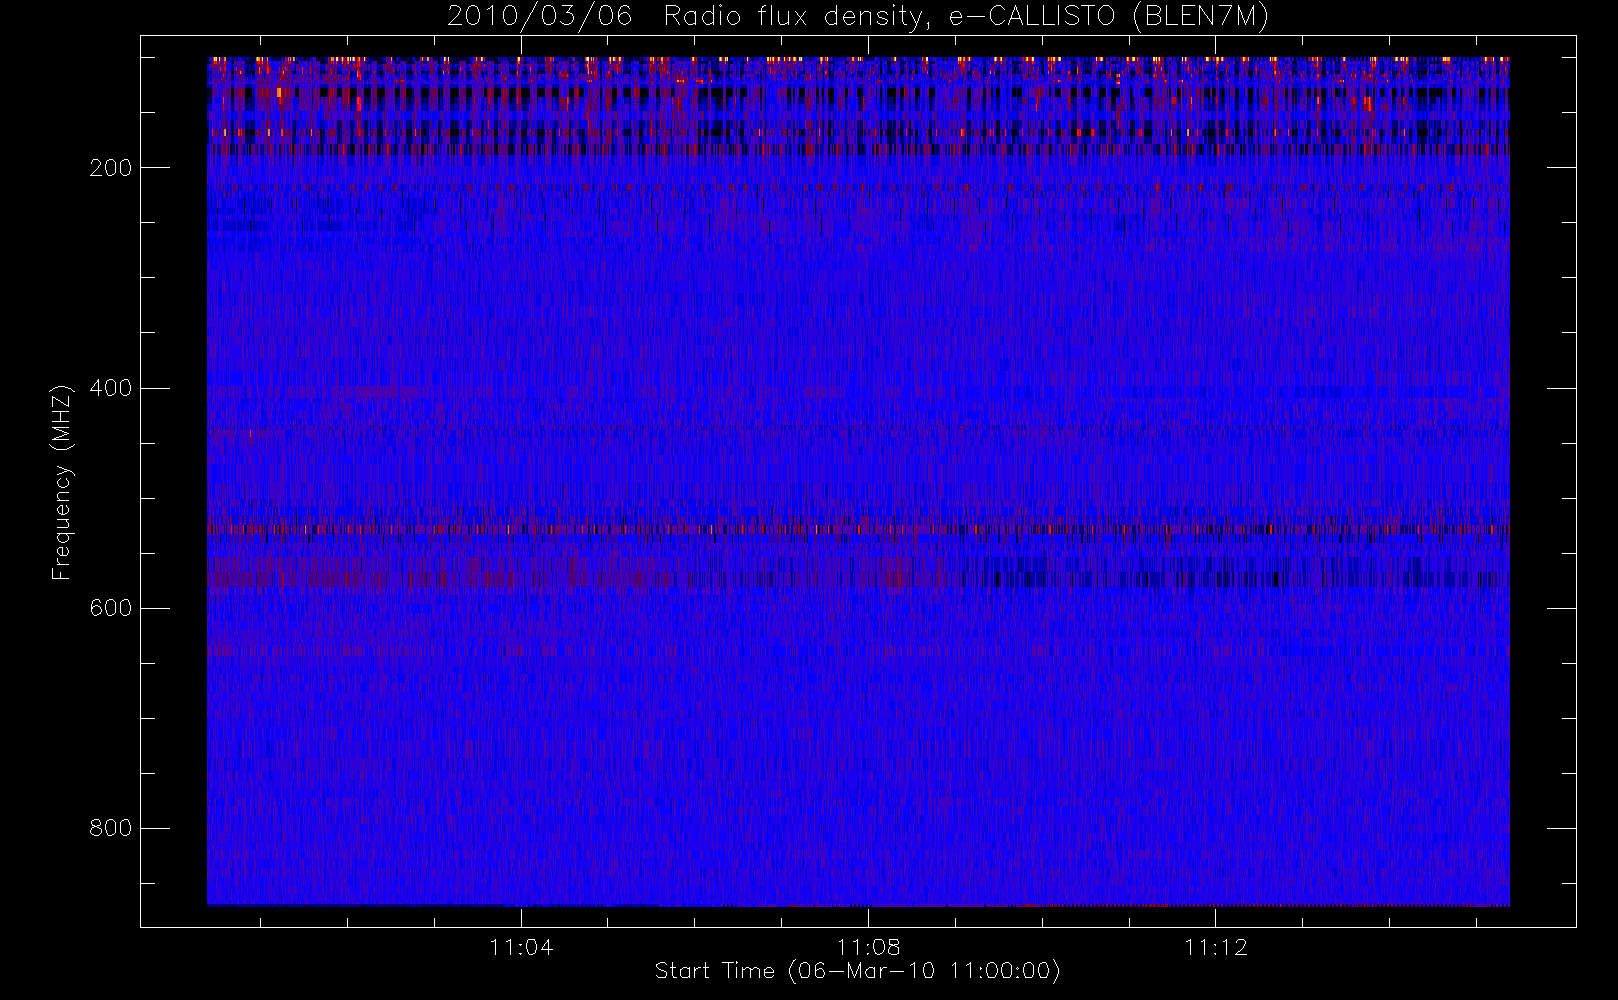Click the '11:12' time tick label
The height and width of the screenshot is (1000, 1618).
click(1216, 947)
